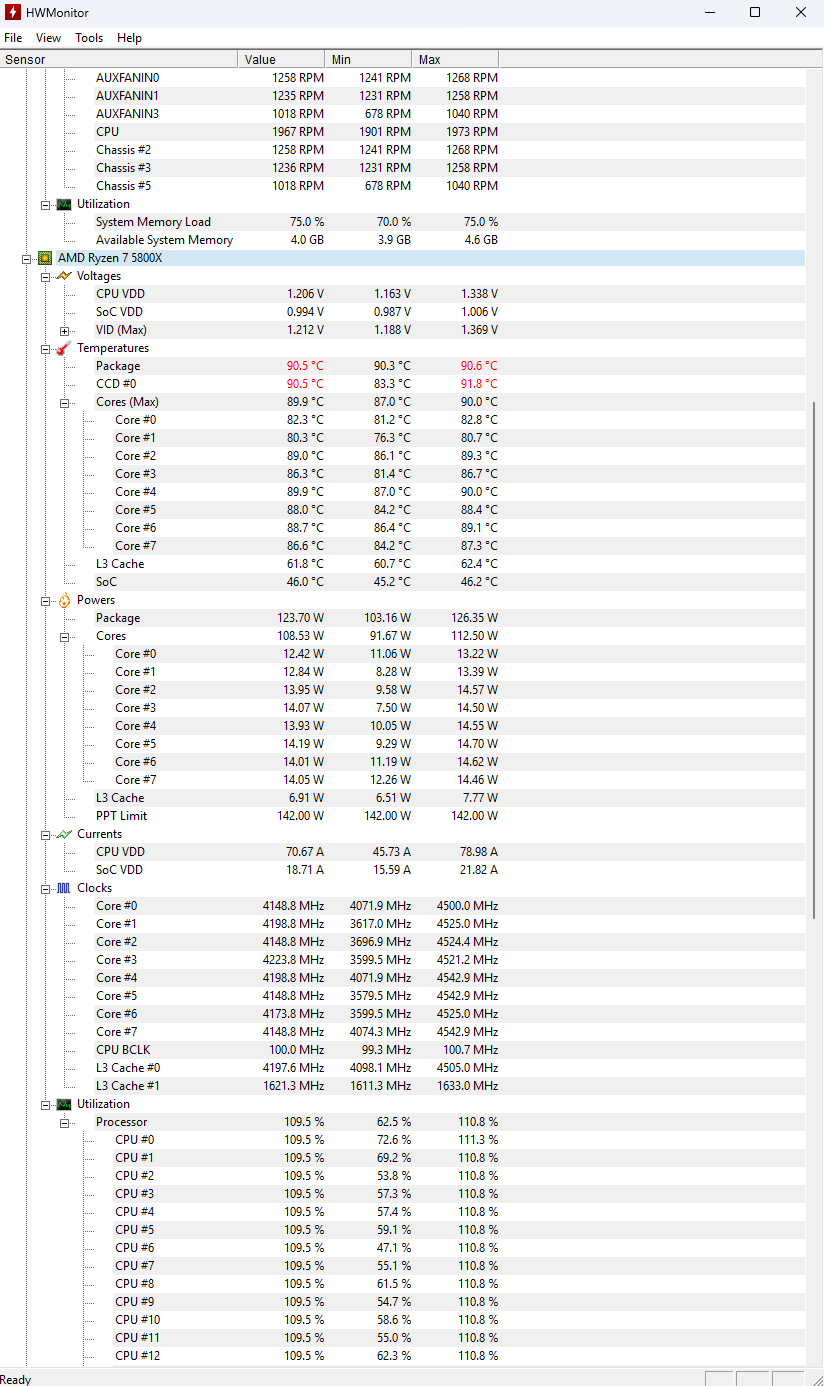Minimize the HWMonitor window
This screenshot has height=1386, width=824.
[709, 12]
